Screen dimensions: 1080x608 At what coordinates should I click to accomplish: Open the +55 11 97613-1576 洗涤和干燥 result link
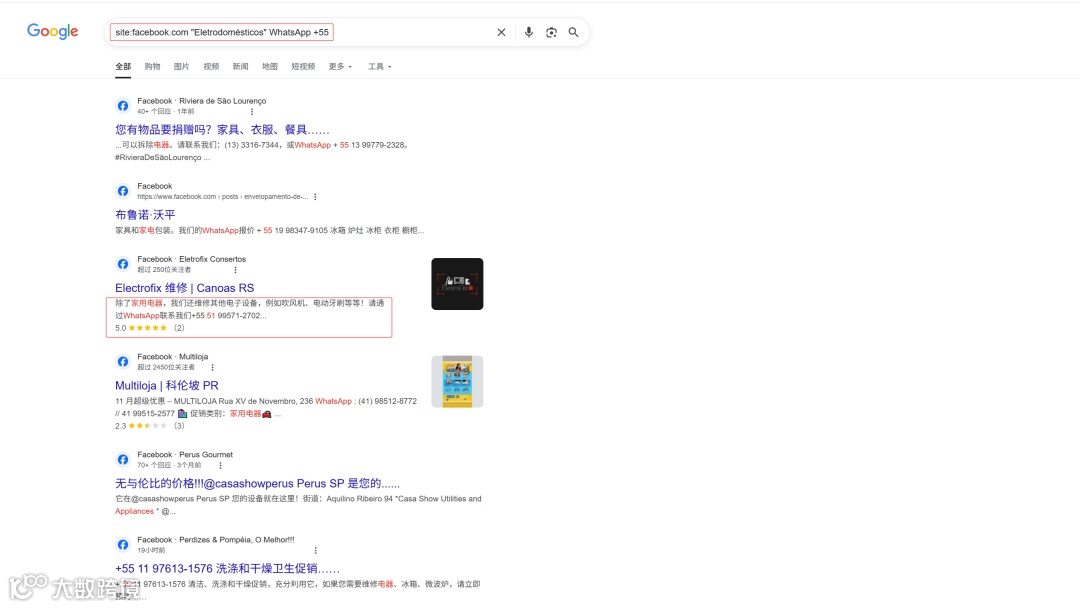(227, 569)
